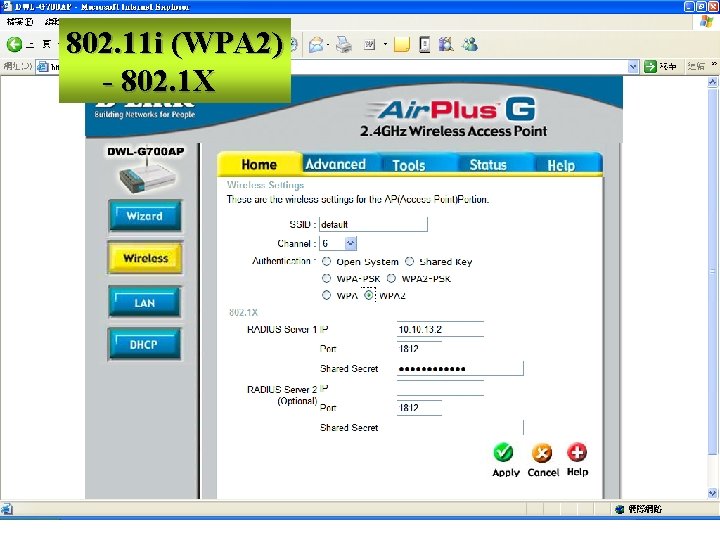Click RADIUS Server 1 Shared Secret field
Screen dimensions: 720x540
click(460, 368)
